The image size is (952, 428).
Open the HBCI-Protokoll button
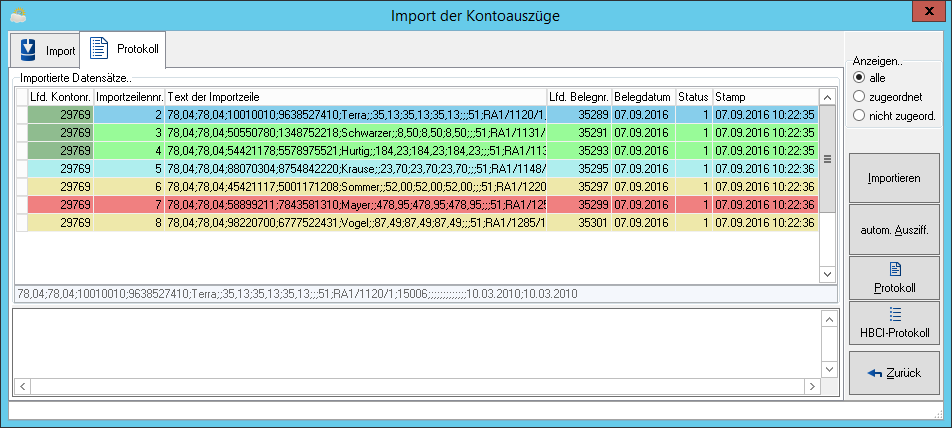tap(894, 324)
